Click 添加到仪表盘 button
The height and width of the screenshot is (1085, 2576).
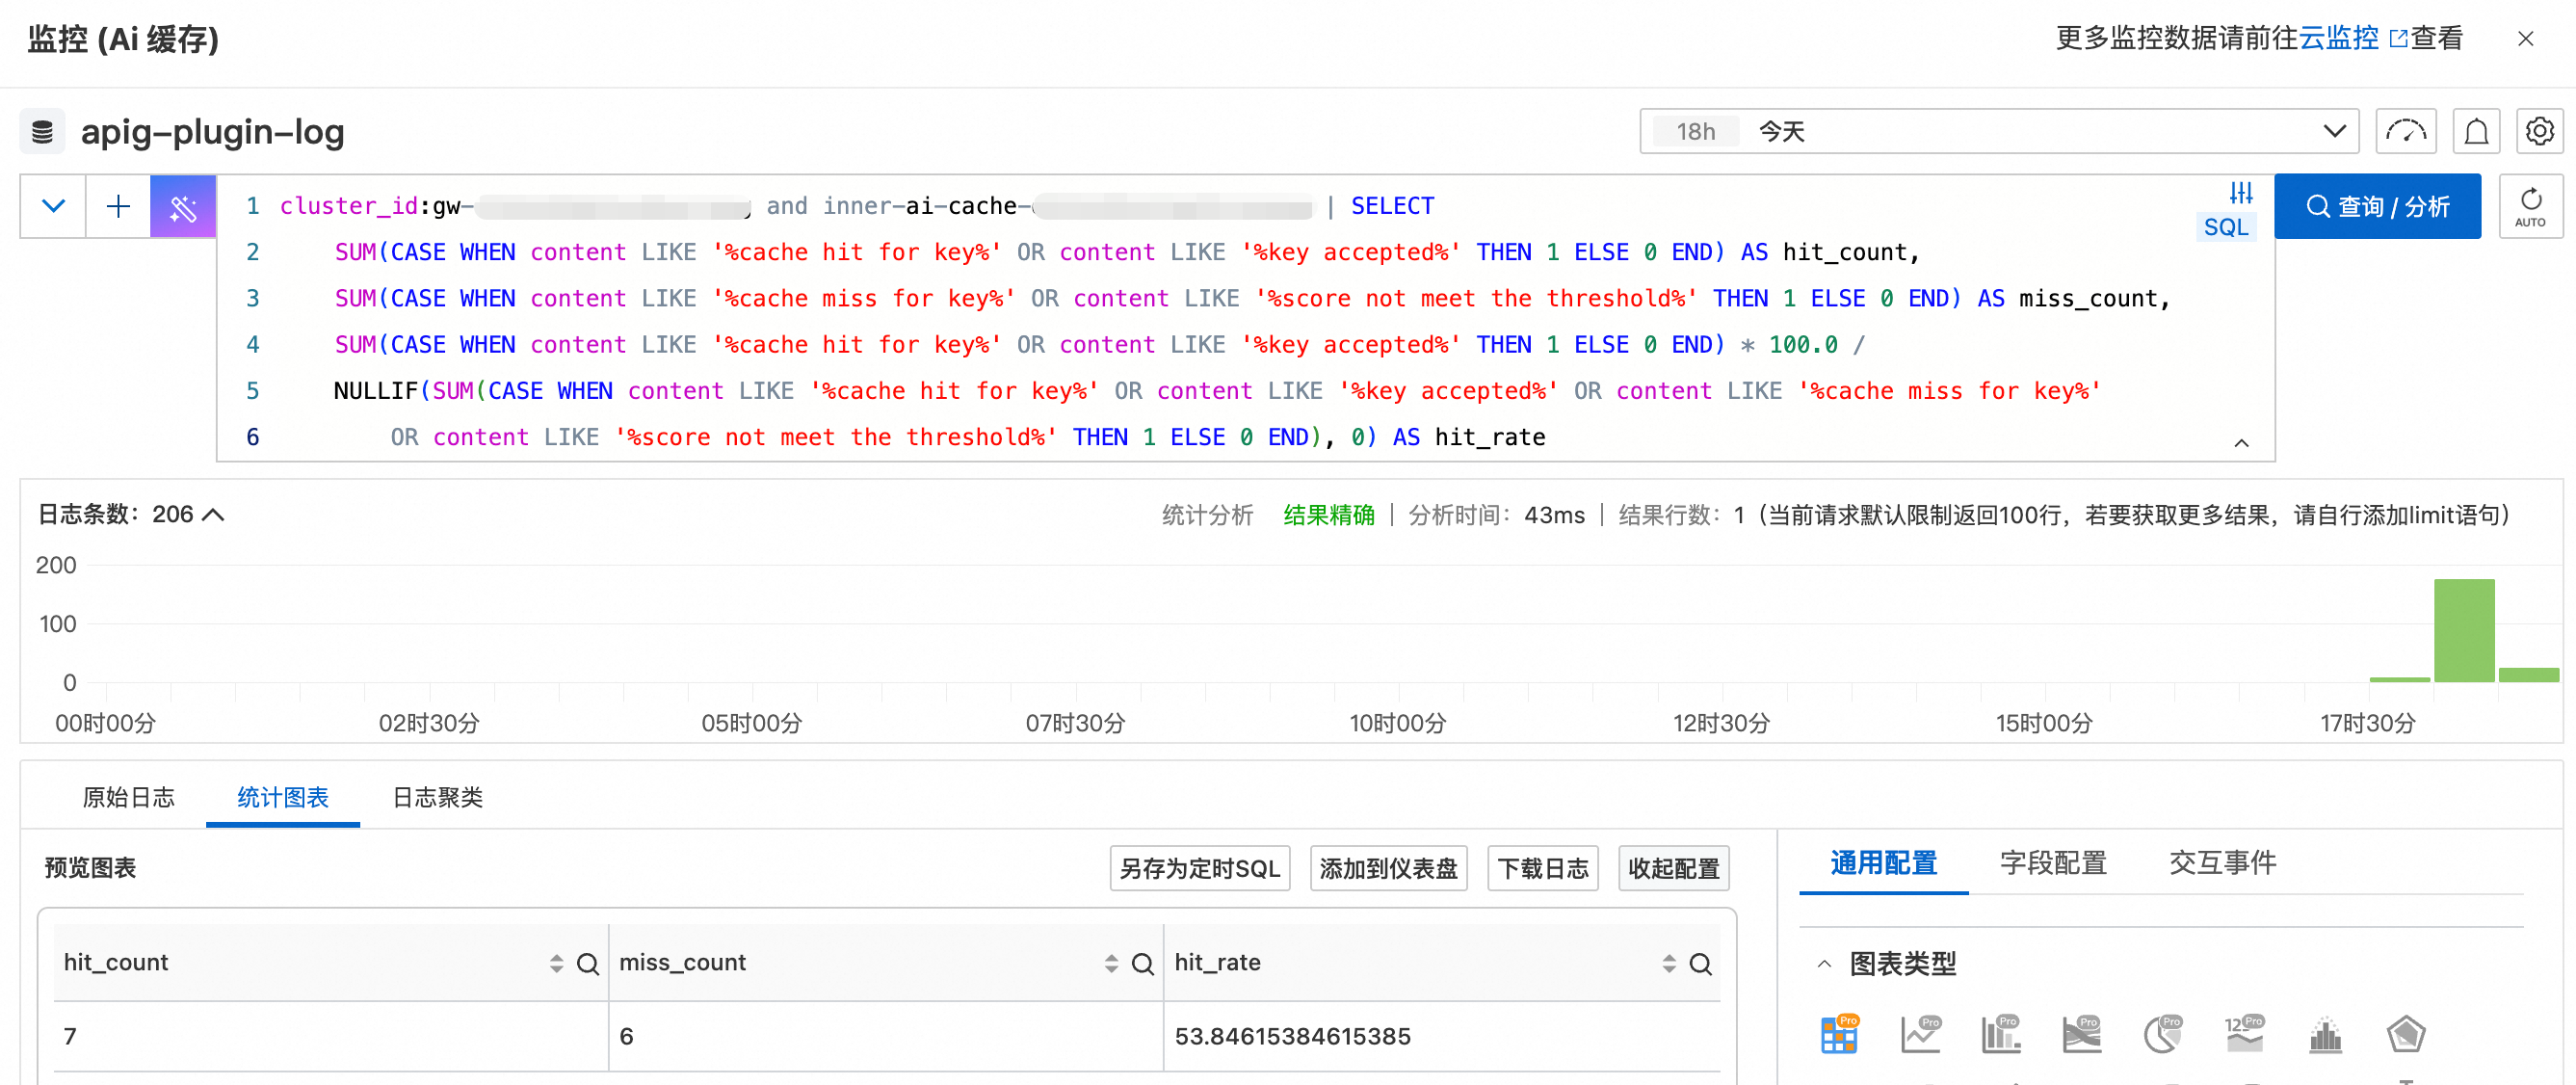1388,868
